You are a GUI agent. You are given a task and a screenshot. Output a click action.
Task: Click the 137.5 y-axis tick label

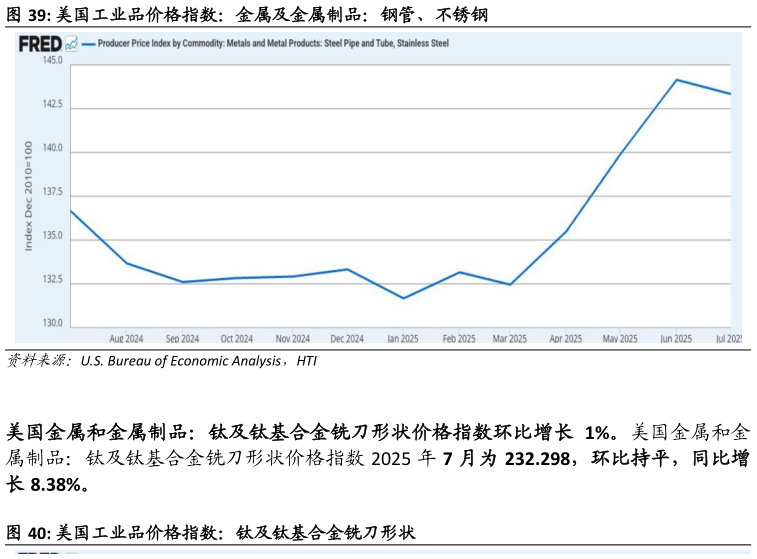click(52, 192)
